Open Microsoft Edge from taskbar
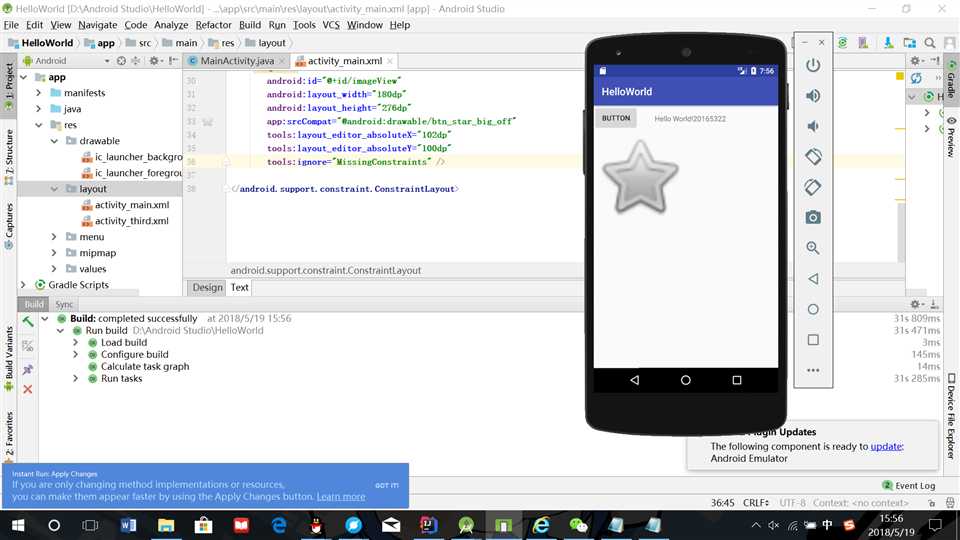Viewport: 960px width, 540px height. (279, 525)
